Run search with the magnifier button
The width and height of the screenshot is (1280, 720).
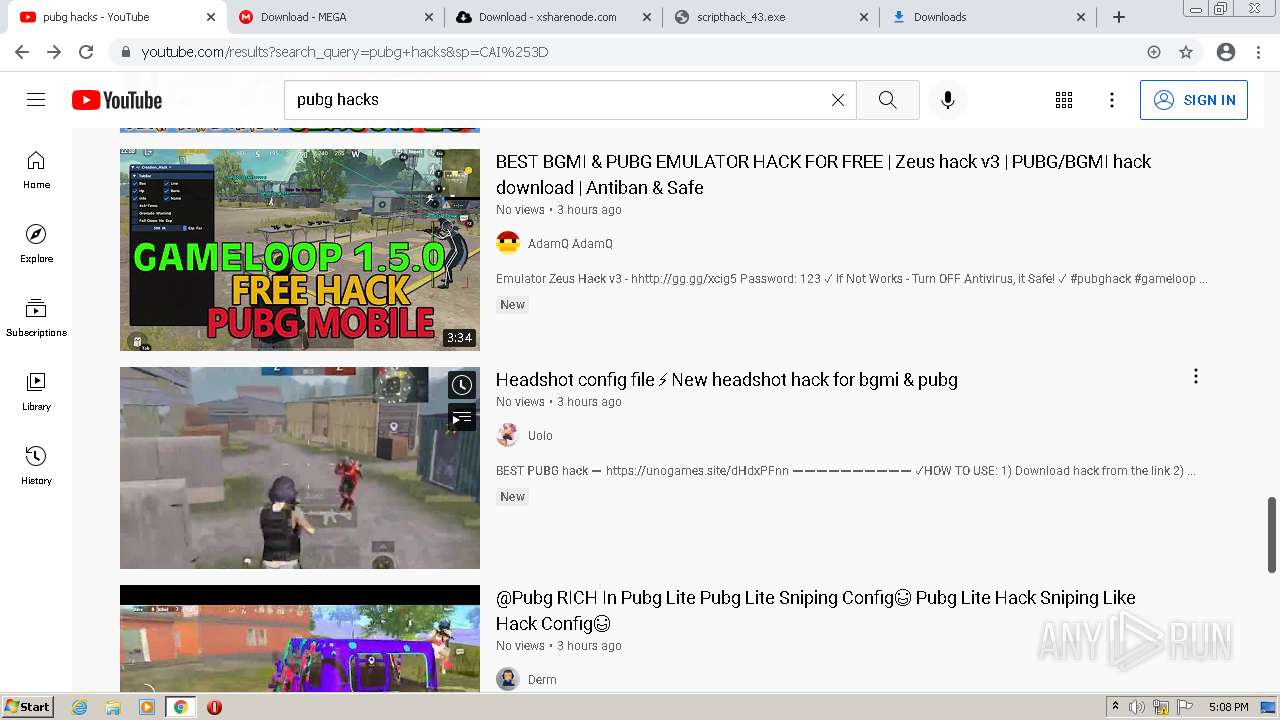point(888,100)
